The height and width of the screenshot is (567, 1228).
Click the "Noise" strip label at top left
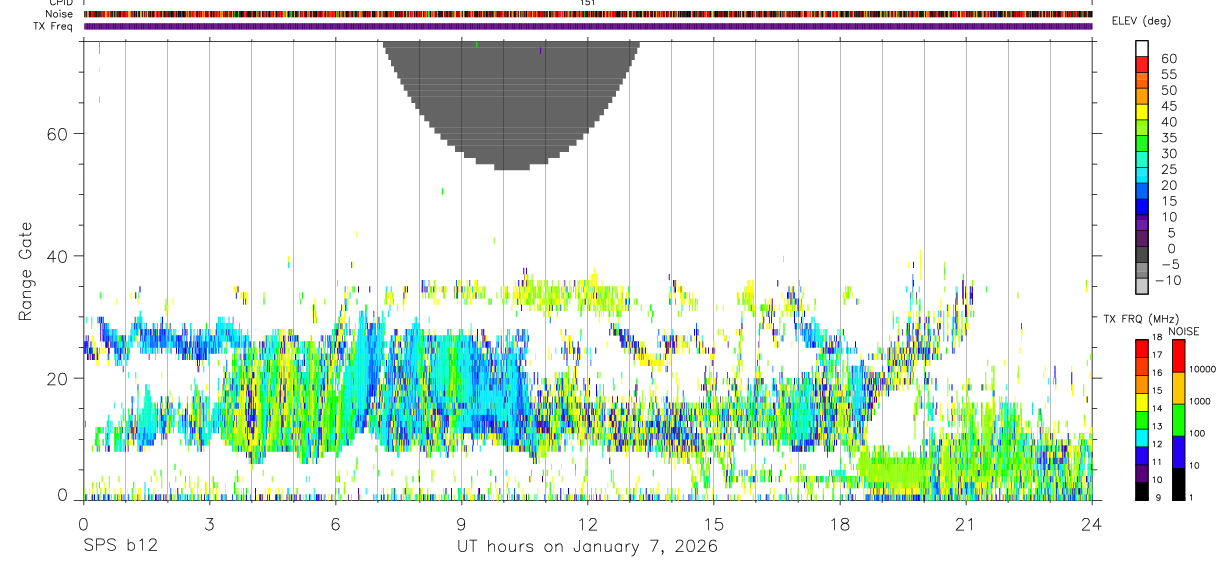60,14
